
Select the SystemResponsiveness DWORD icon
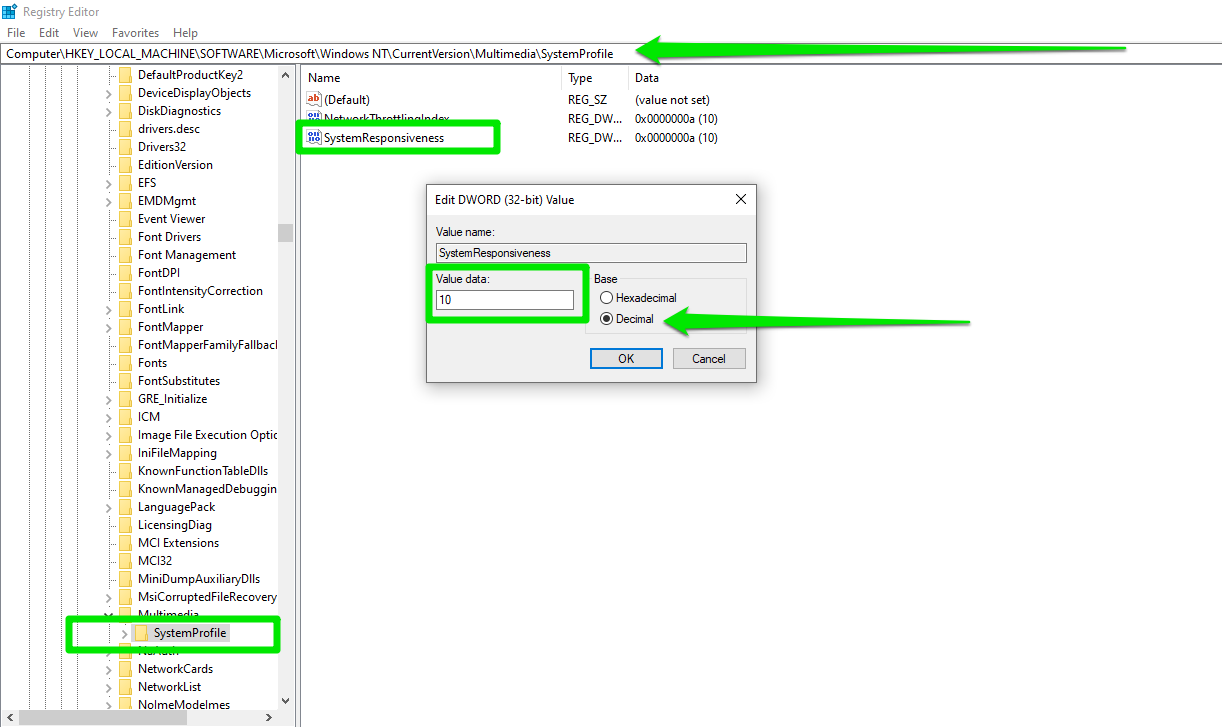[x=314, y=137]
